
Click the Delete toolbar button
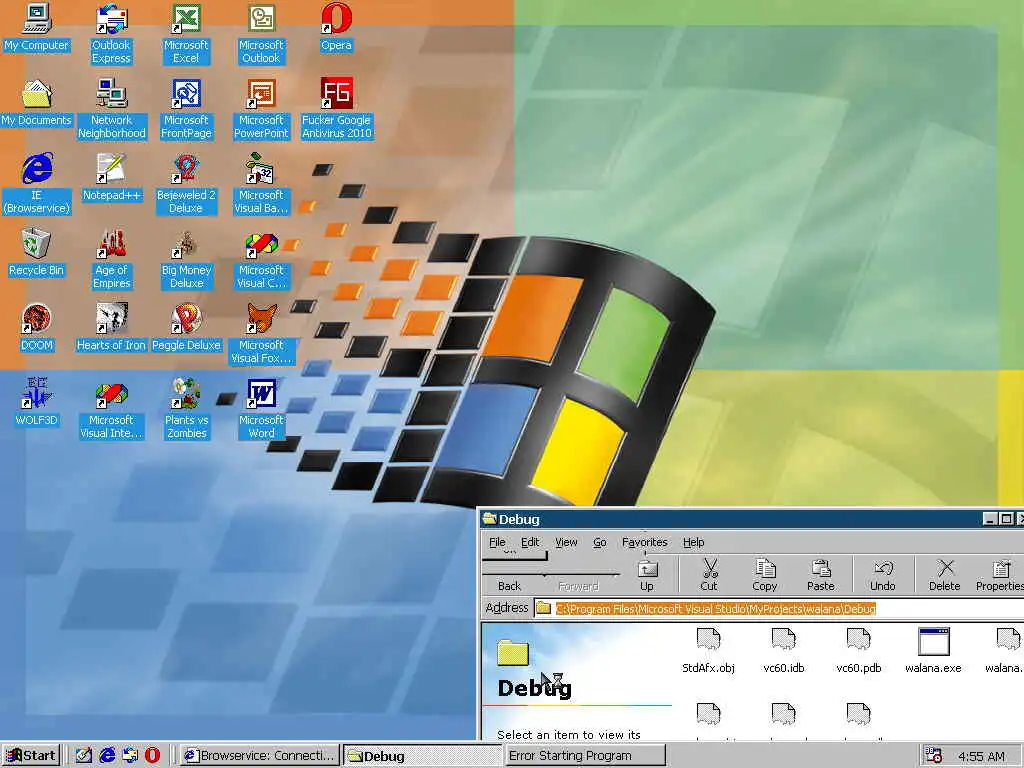tap(945, 575)
